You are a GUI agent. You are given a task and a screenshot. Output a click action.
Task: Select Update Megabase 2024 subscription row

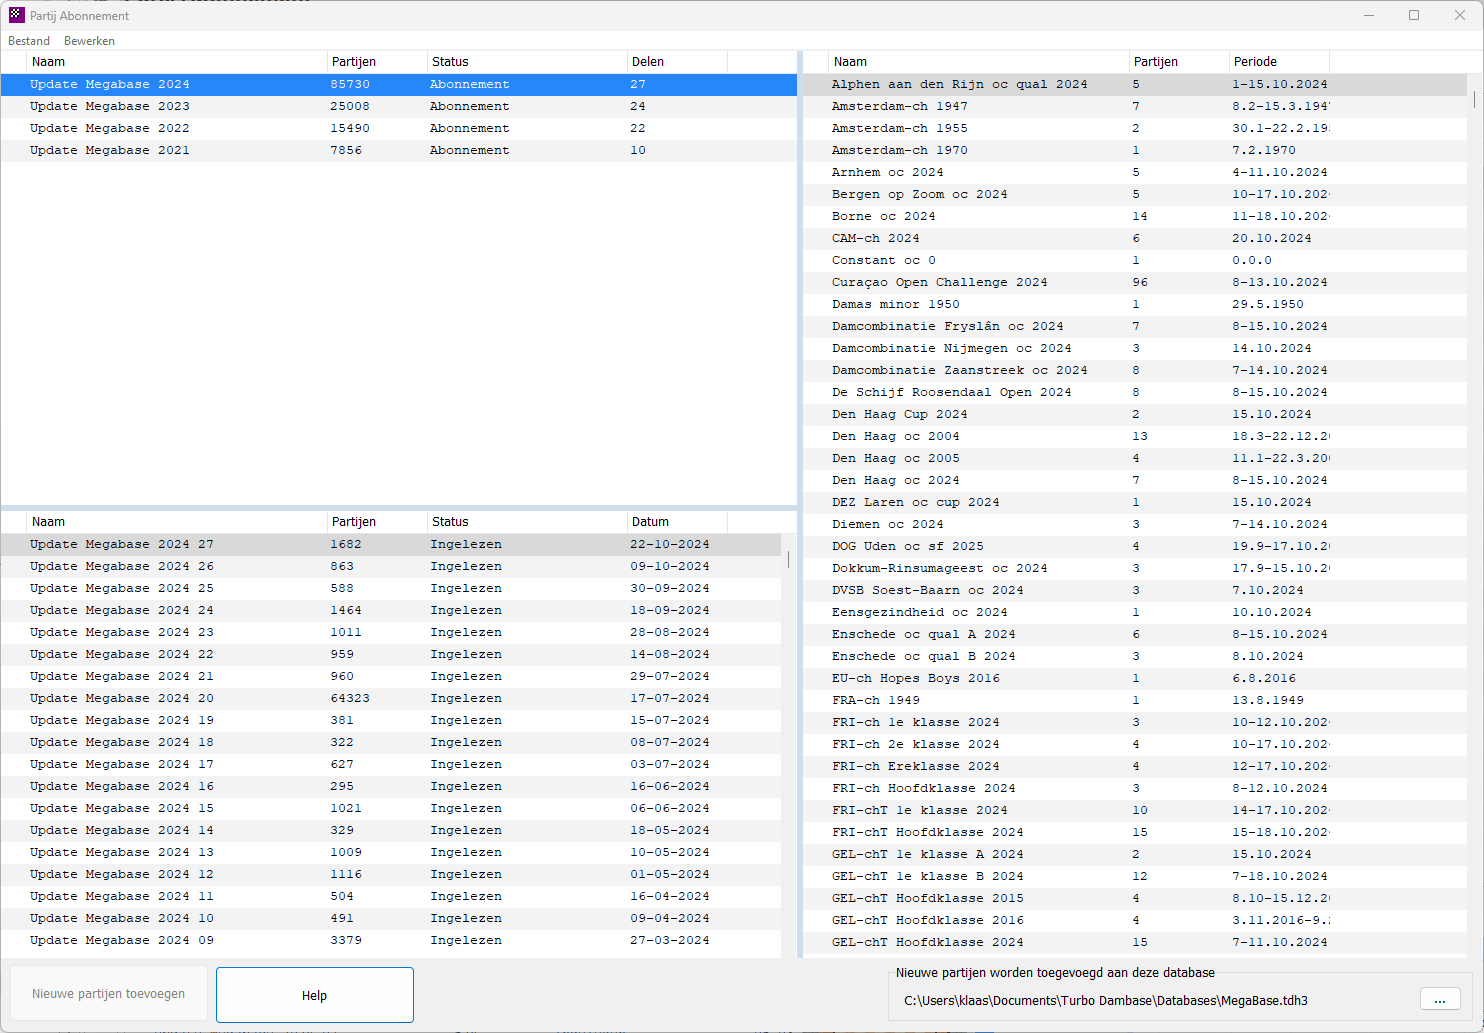[x=398, y=85]
